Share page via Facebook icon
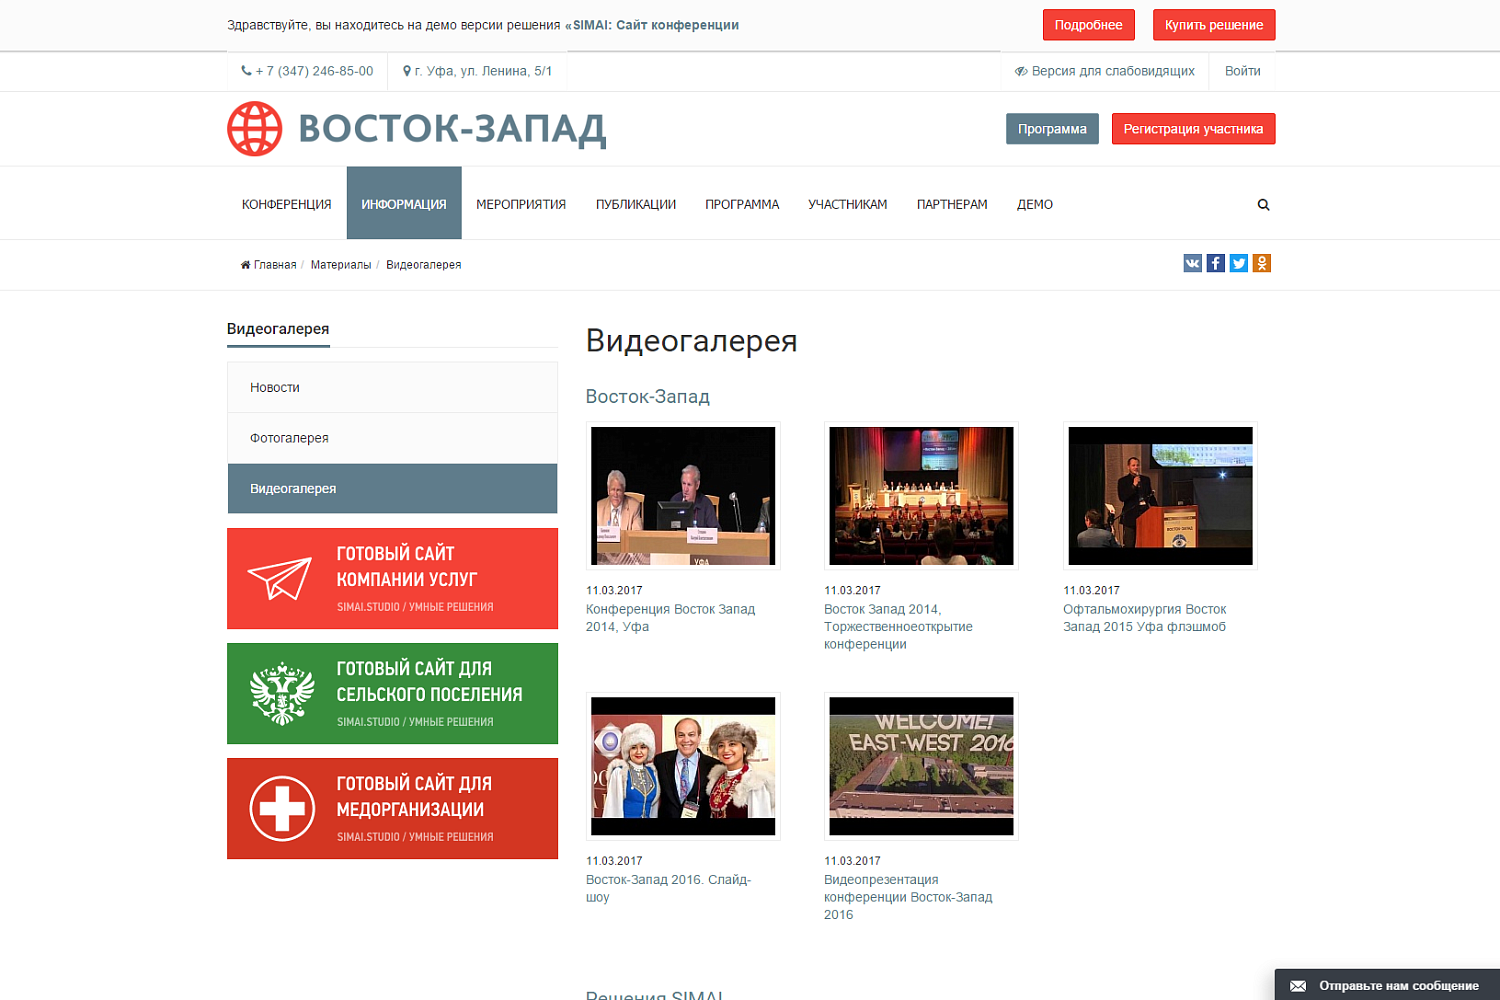1500x1000 pixels. coord(1215,263)
